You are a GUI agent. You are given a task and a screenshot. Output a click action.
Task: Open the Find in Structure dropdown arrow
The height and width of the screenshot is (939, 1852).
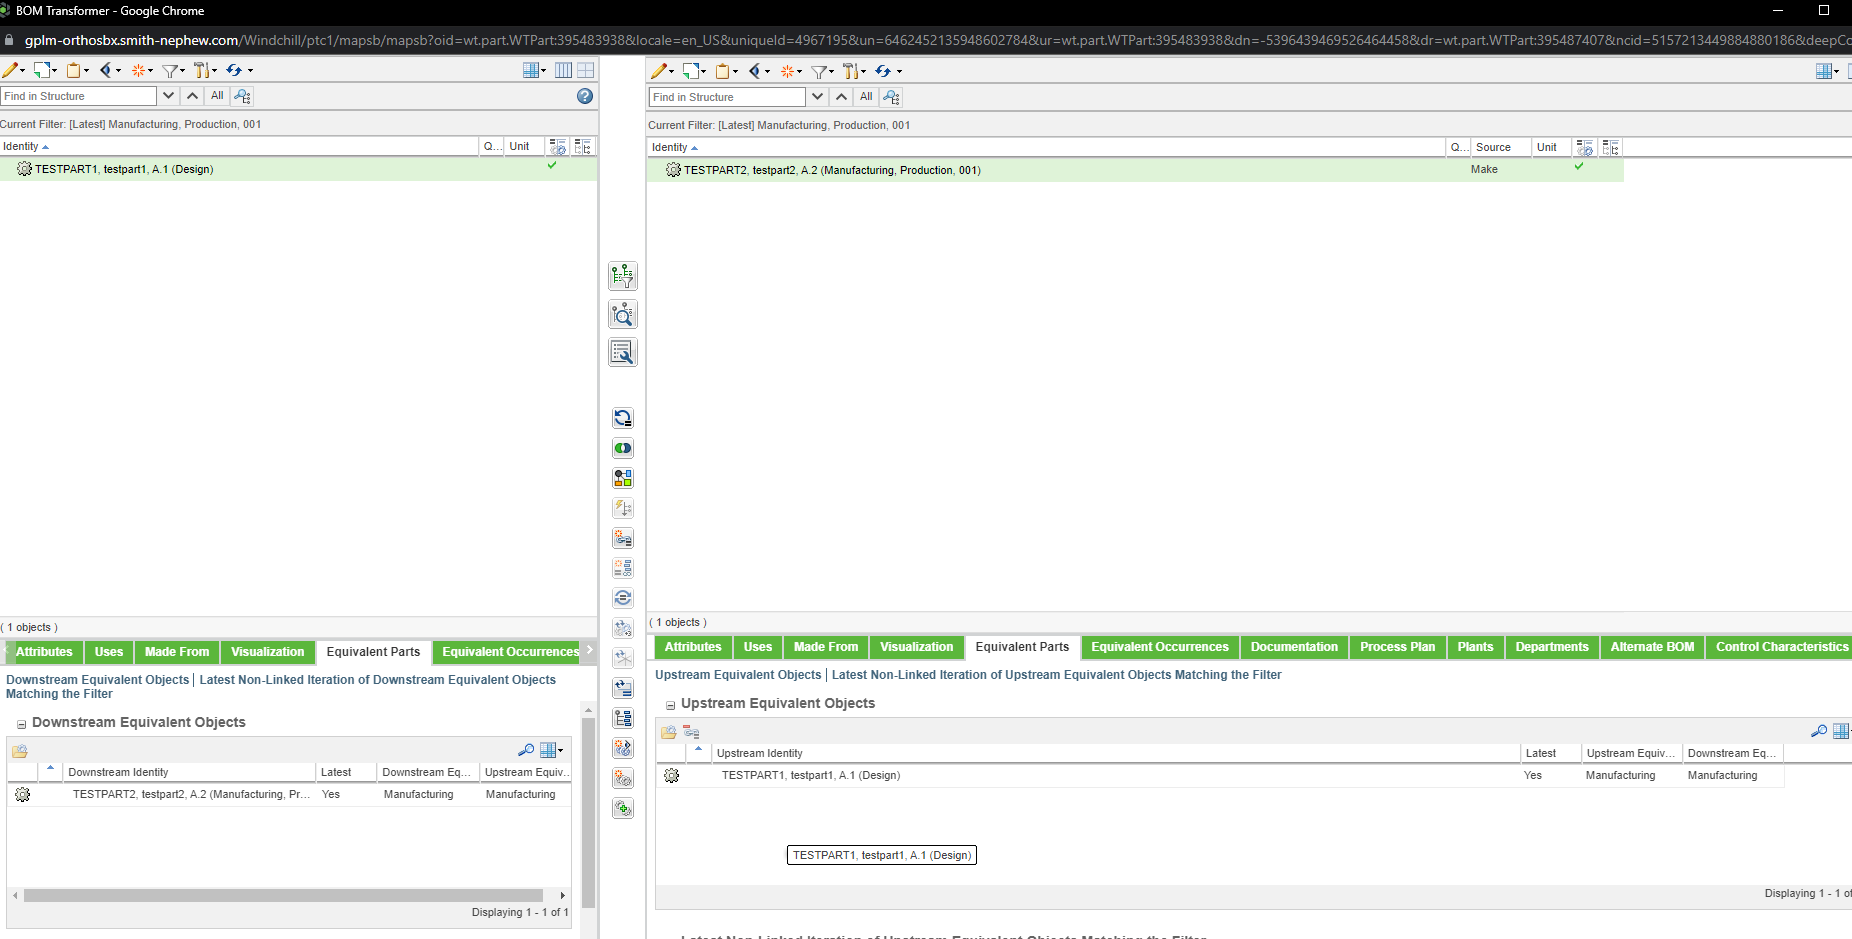click(168, 95)
